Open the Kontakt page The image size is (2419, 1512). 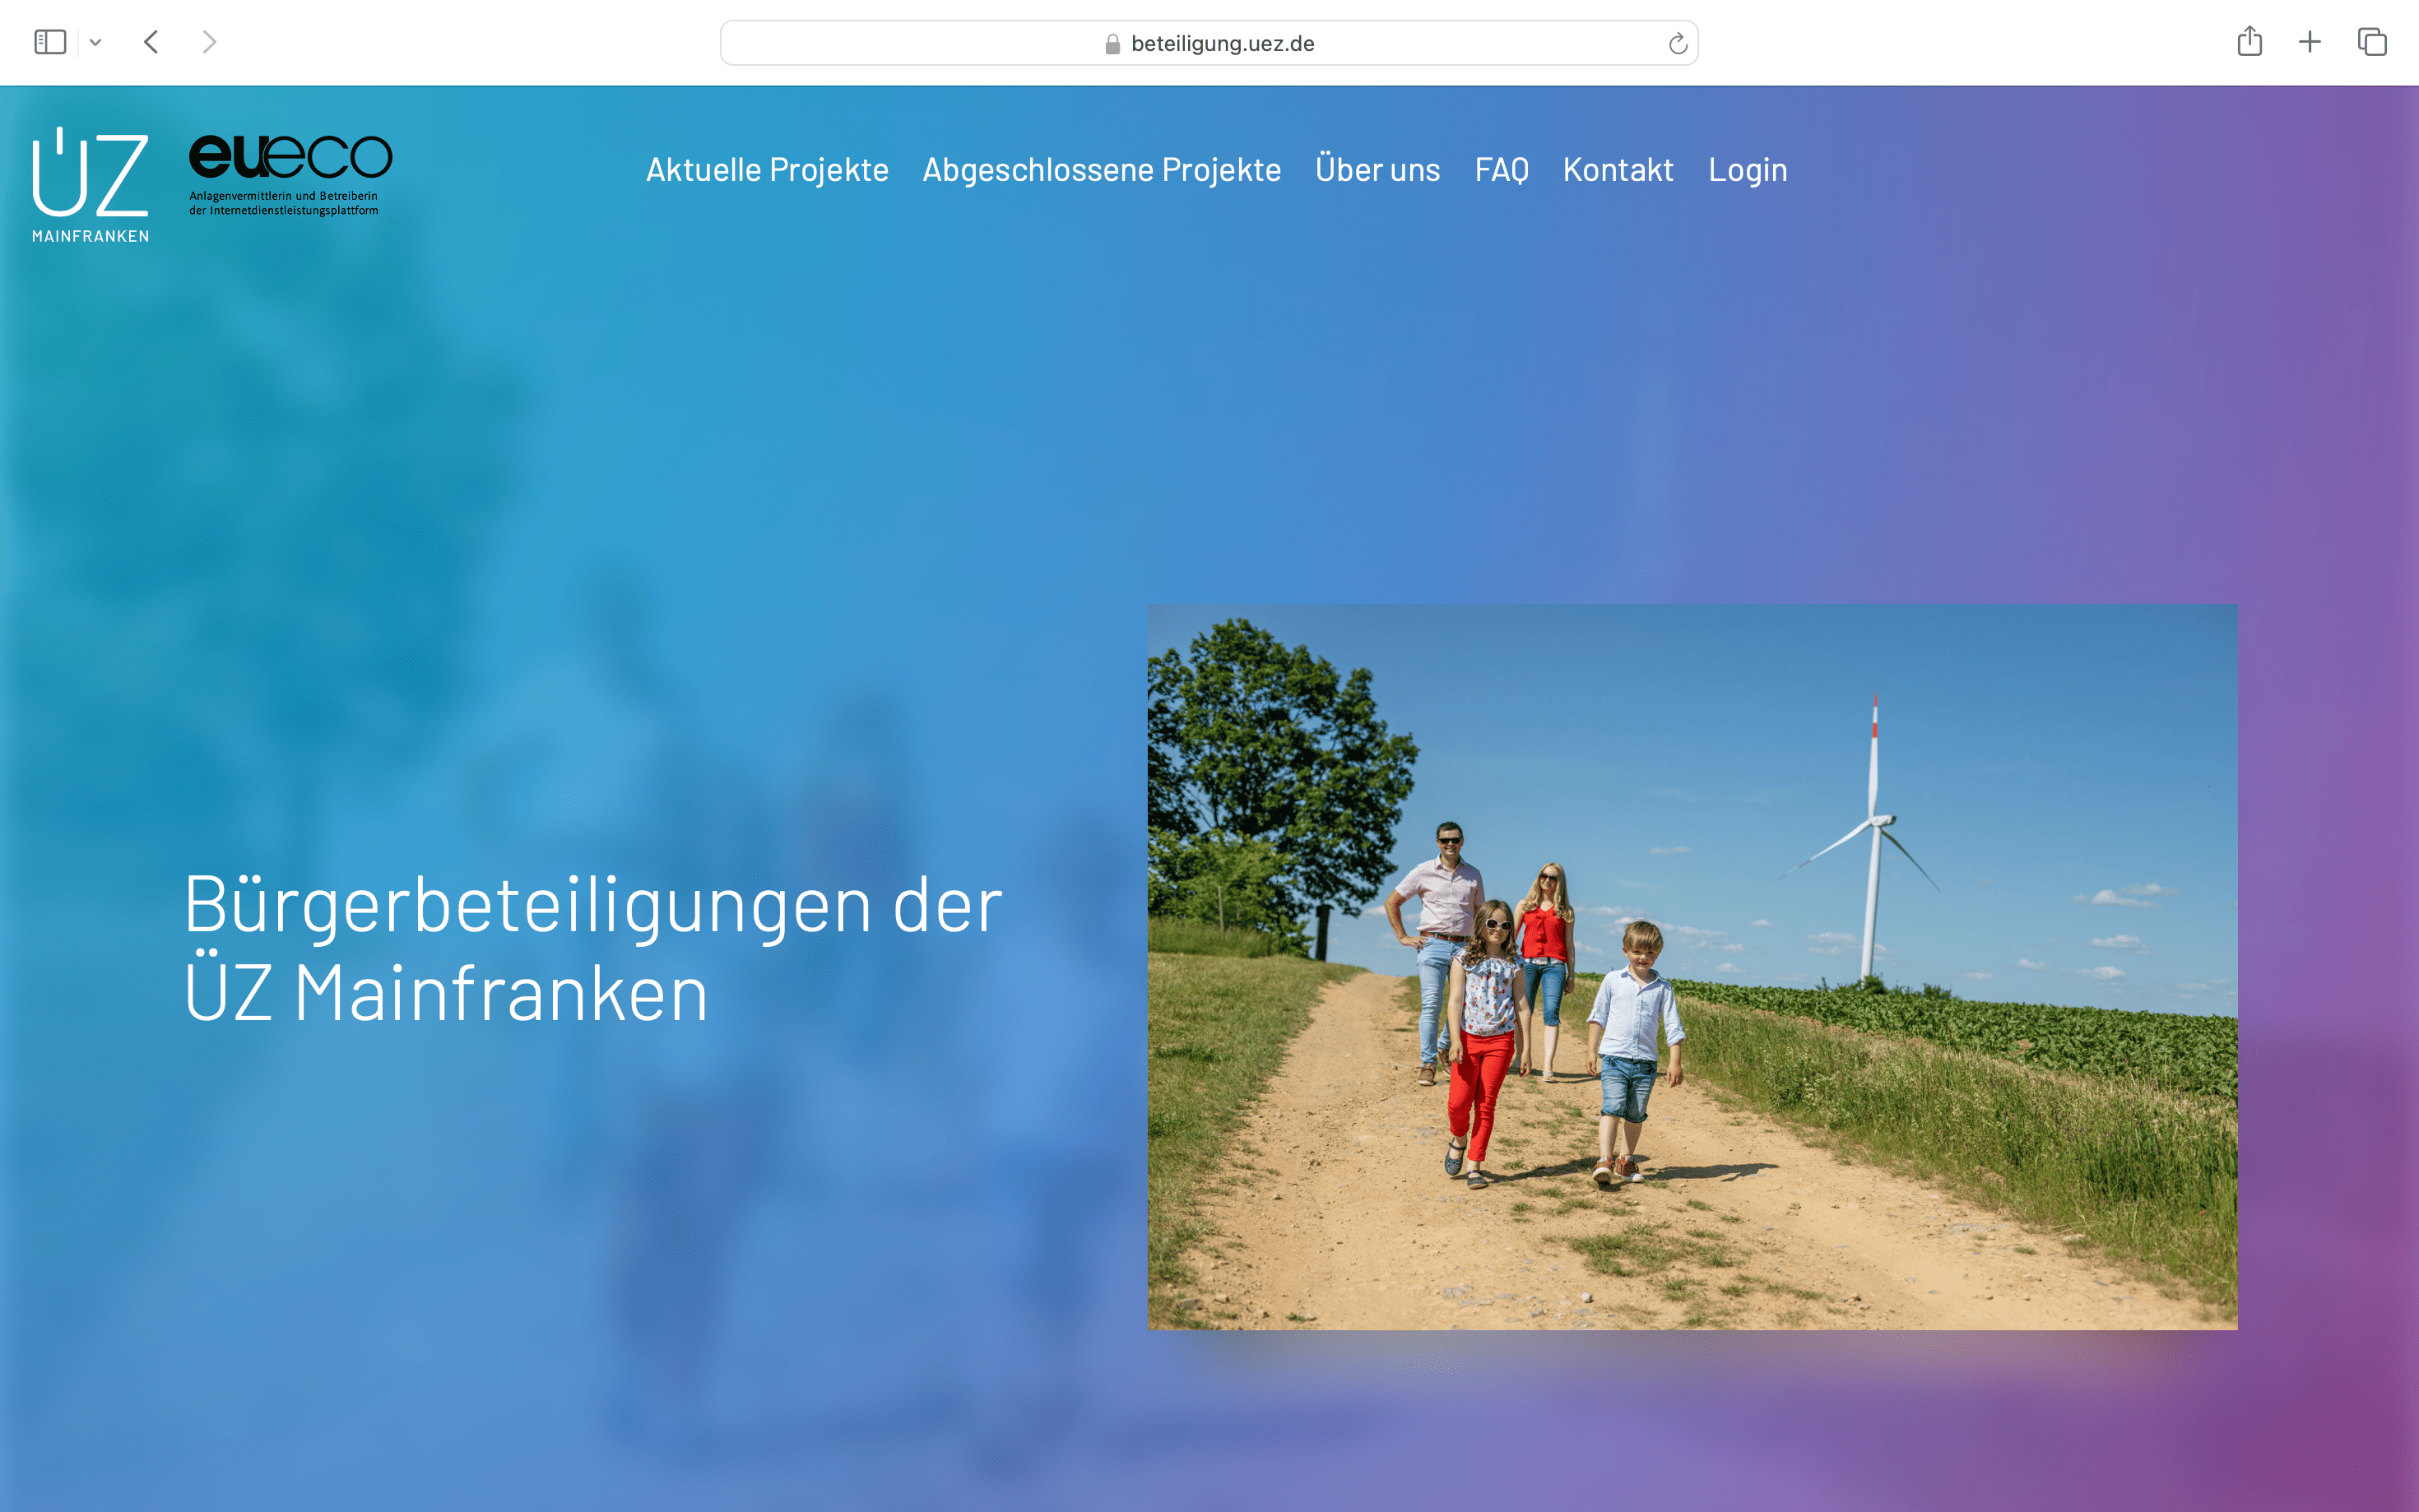[1617, 170]
